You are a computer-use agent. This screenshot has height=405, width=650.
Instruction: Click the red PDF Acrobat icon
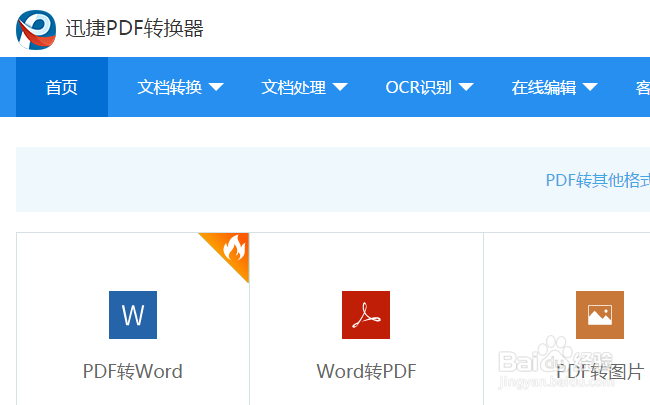[366, 315]
